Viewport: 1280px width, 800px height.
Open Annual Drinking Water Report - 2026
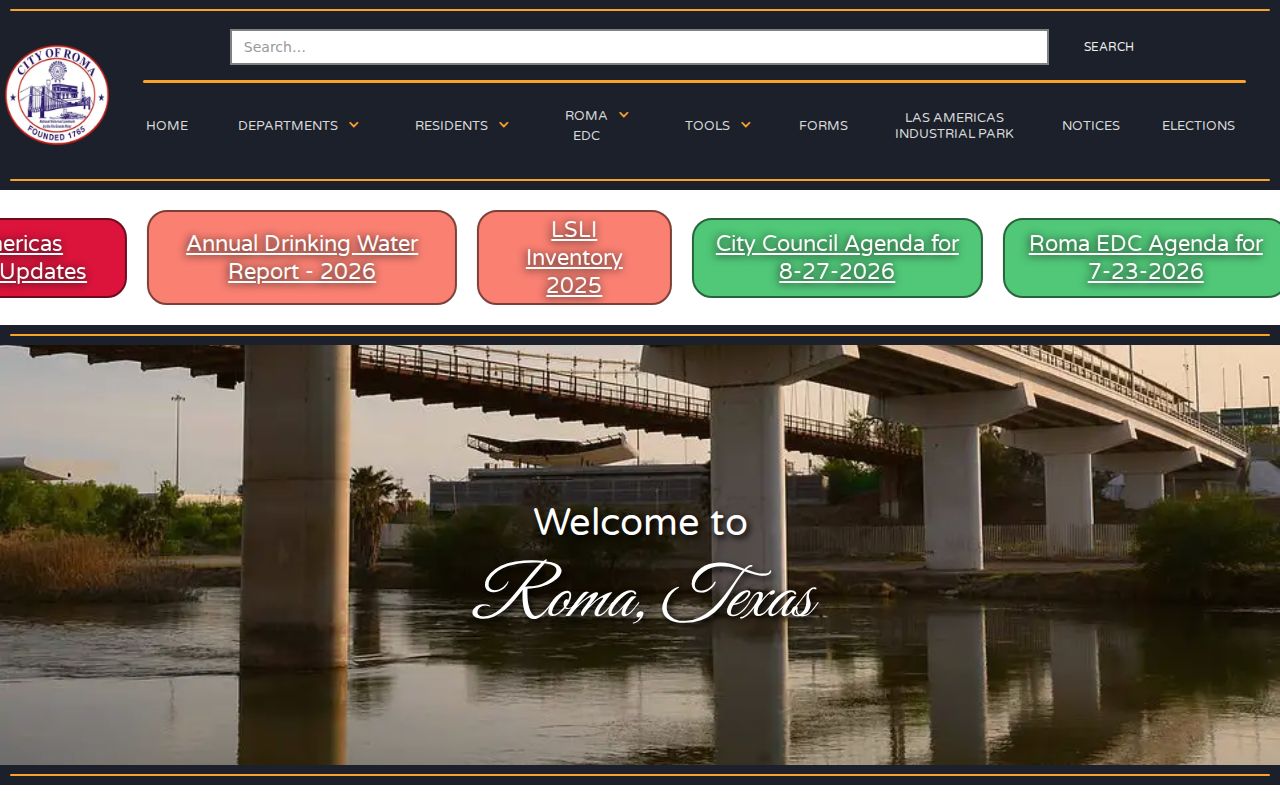[302, 258]
